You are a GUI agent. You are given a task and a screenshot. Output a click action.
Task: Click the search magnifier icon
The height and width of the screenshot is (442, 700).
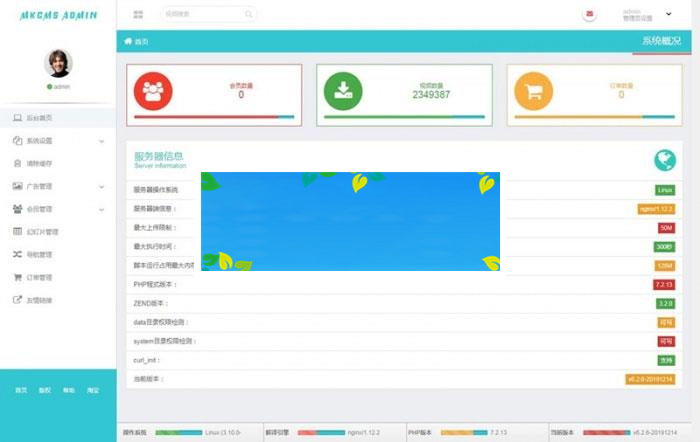coord(246,15)
